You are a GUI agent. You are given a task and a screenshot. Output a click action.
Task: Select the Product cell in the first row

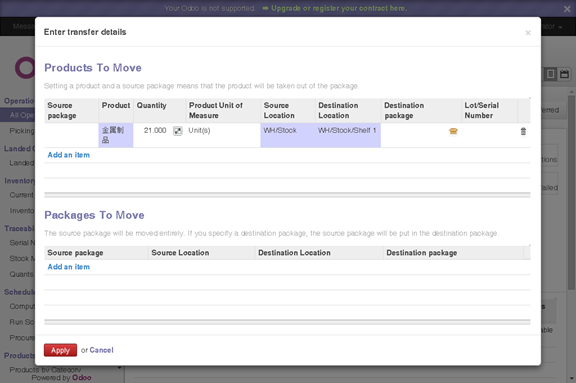[x=116, y=135]
